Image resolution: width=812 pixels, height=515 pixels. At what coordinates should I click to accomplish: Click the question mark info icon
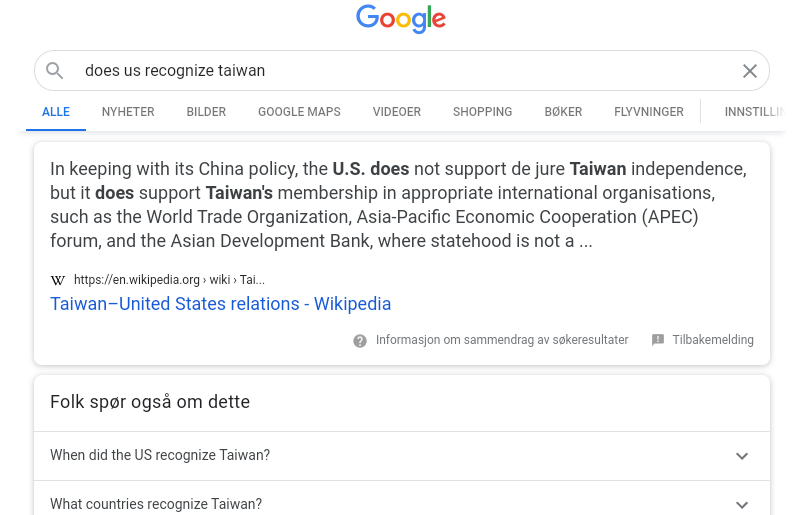coord(360,340)
